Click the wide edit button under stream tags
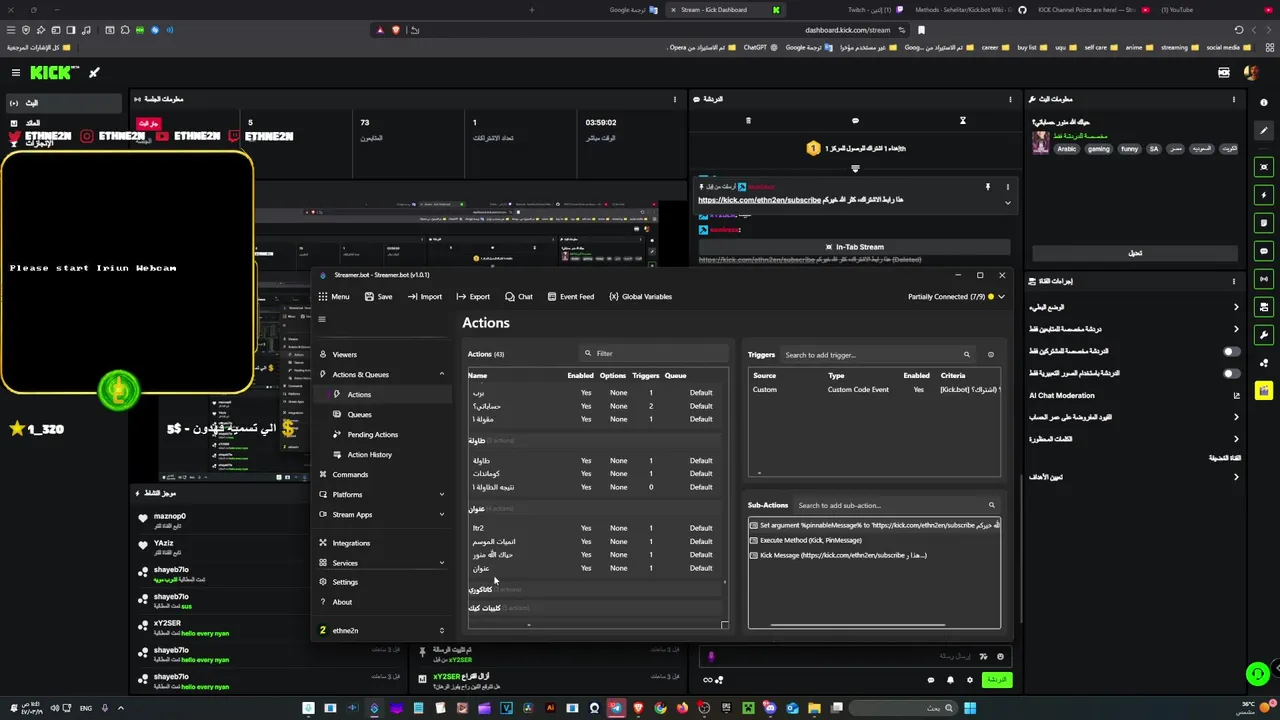The width and height of the screenshot is (1280, 720). pos(1135,253)
